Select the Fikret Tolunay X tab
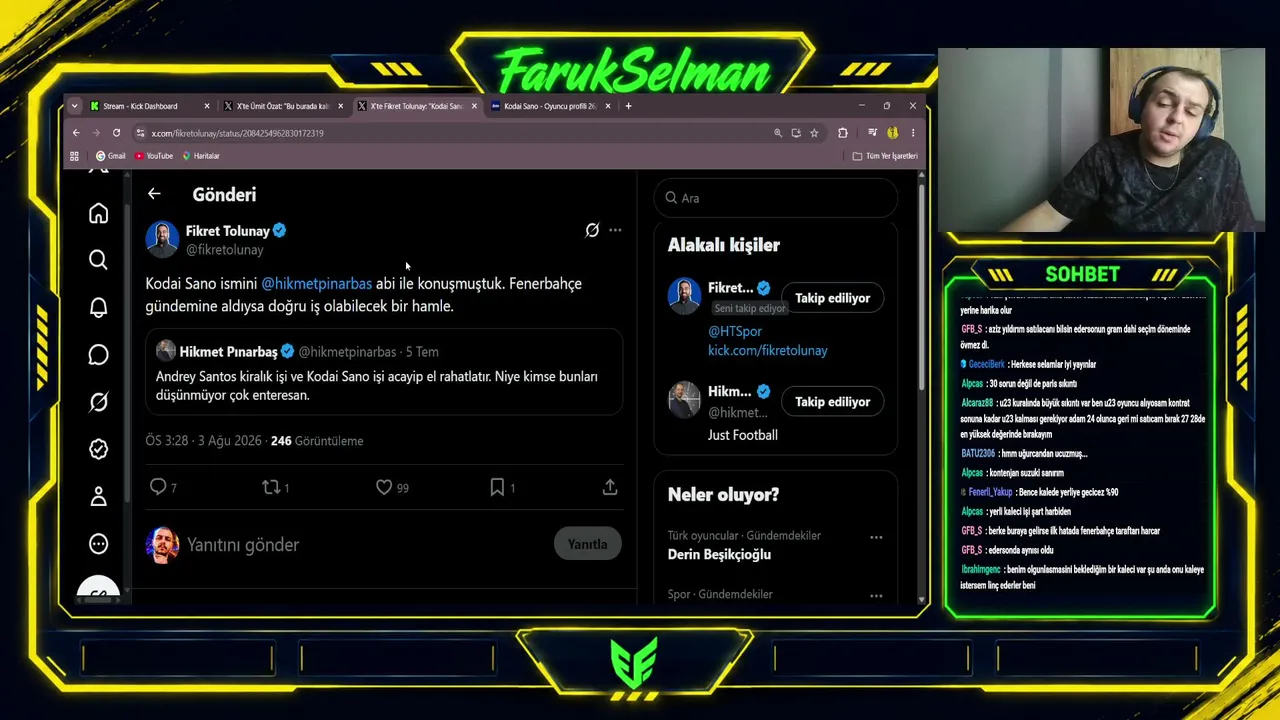This screenshot has height=720, width=1280. click(418, 106)
